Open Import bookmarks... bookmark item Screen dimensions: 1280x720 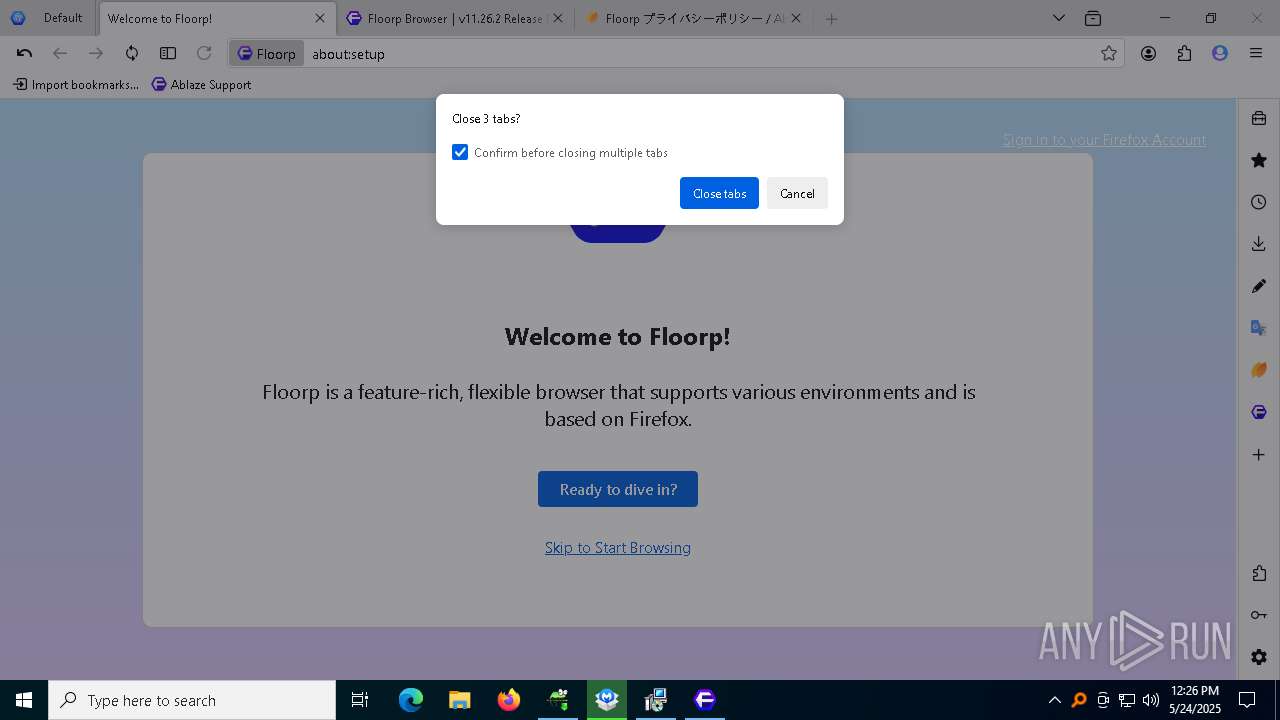(x=76, y=85)
